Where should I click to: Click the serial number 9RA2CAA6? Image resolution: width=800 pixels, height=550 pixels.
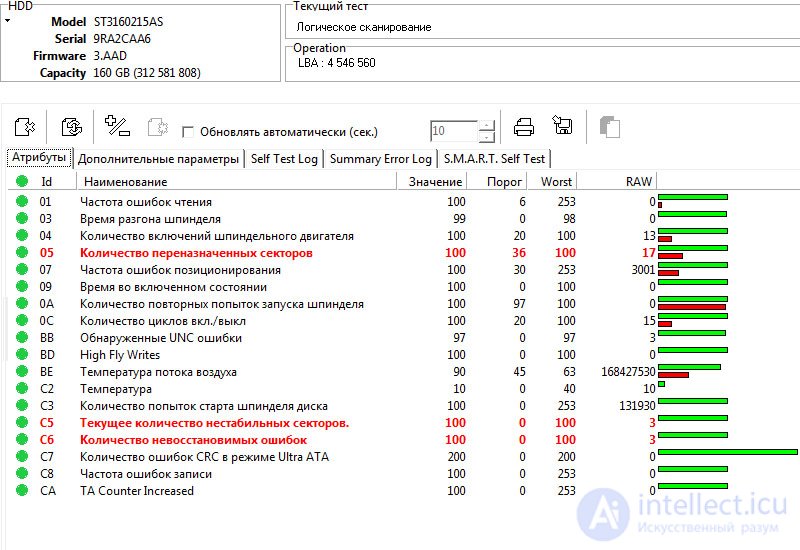pyautogui.click(x=122, y=39)
